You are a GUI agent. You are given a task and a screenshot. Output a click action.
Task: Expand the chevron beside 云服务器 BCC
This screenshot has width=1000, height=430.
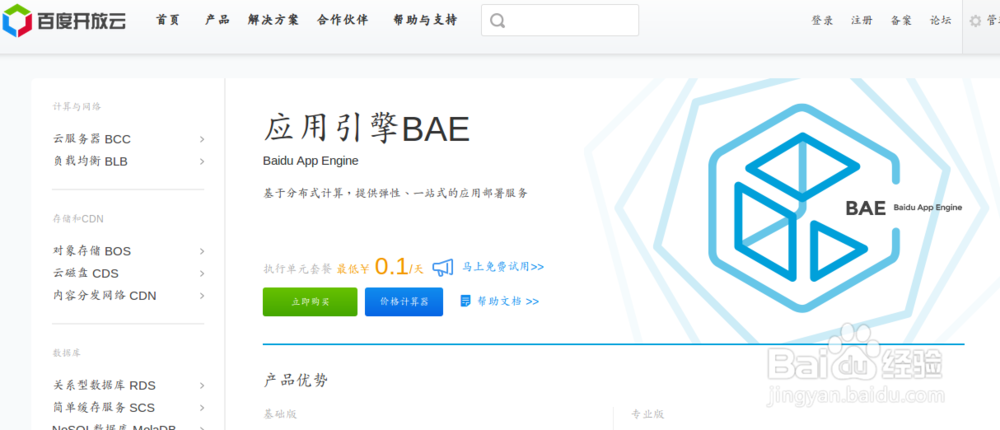[x=202, y=139]
